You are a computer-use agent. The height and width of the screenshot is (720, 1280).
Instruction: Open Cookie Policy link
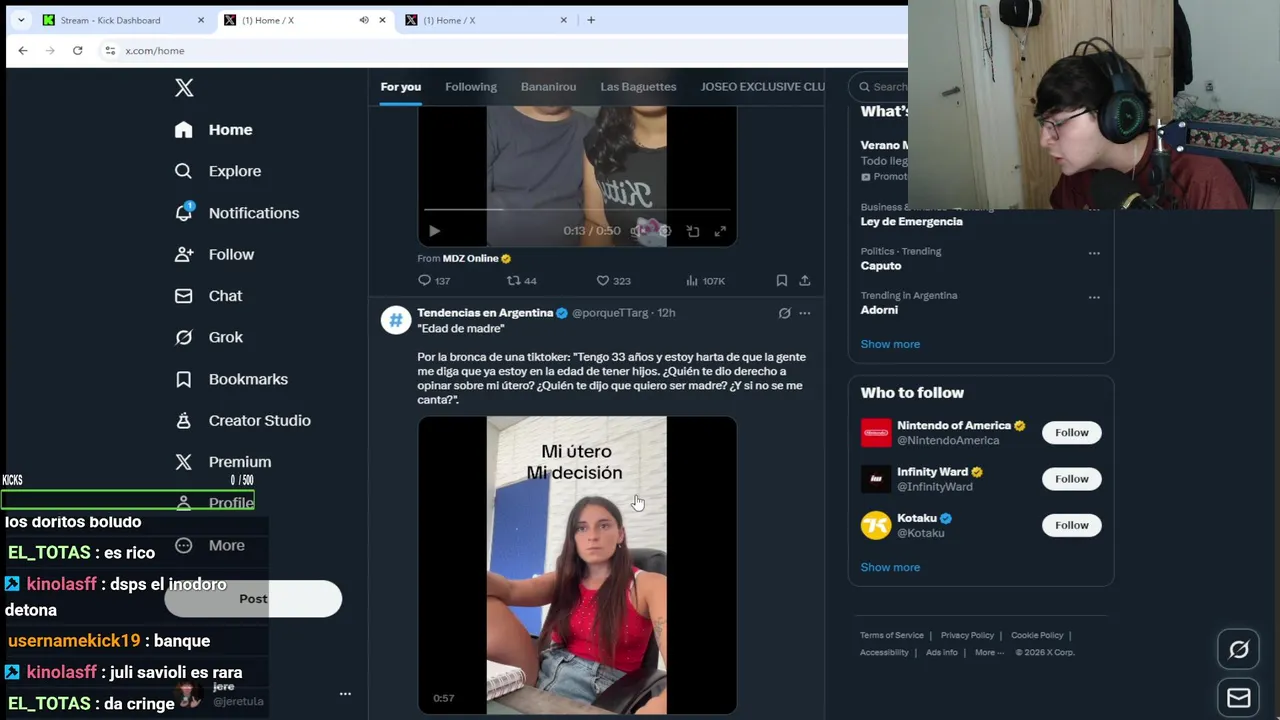tap(1037, 635)
